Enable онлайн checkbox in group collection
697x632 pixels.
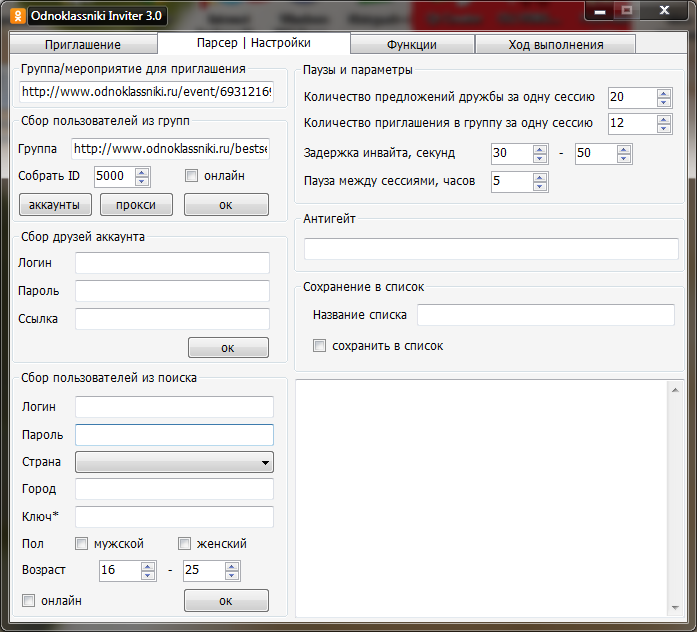click(192, 176)
